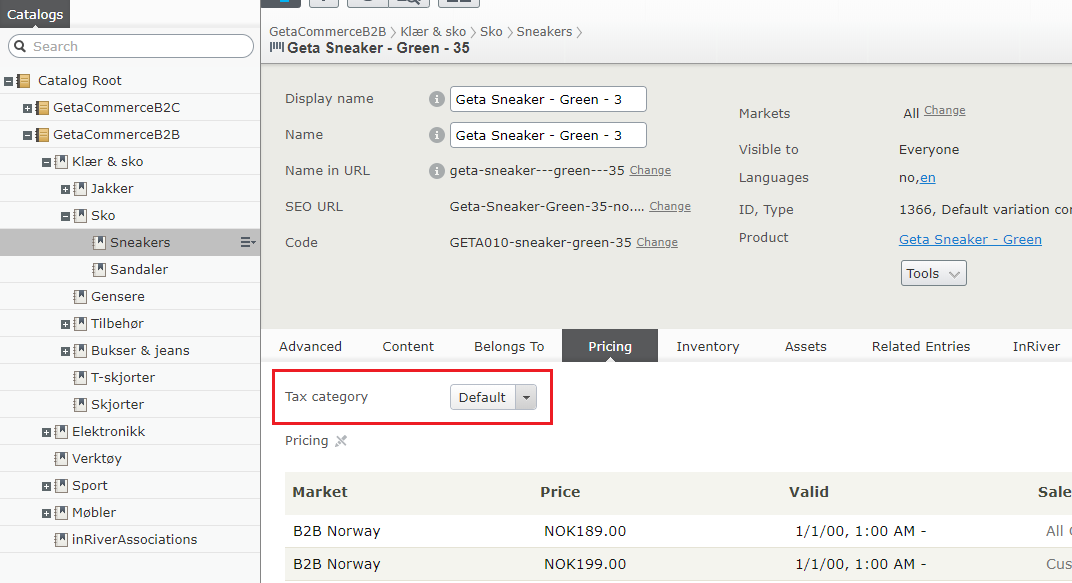The image size is (1072, 583).
Task: Click the Skjorter category icon
Action: (80, 405)
